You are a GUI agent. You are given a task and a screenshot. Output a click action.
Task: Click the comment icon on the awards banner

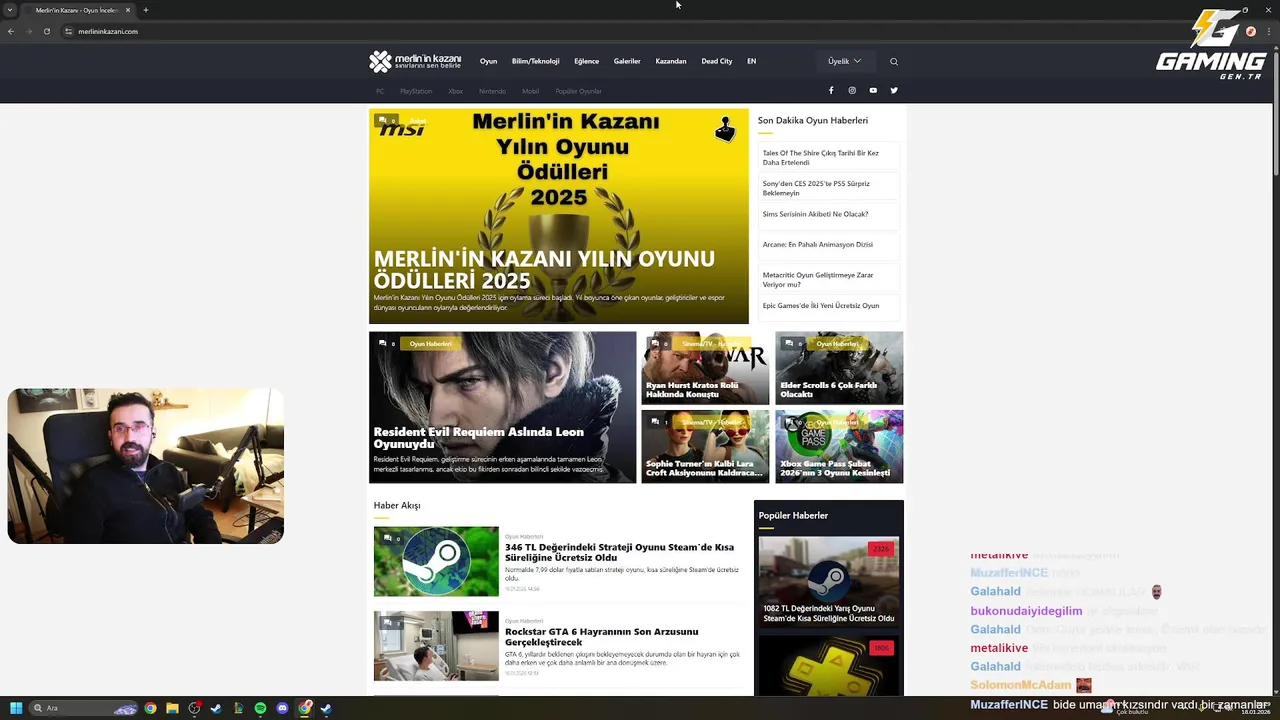tap(383, 120)
